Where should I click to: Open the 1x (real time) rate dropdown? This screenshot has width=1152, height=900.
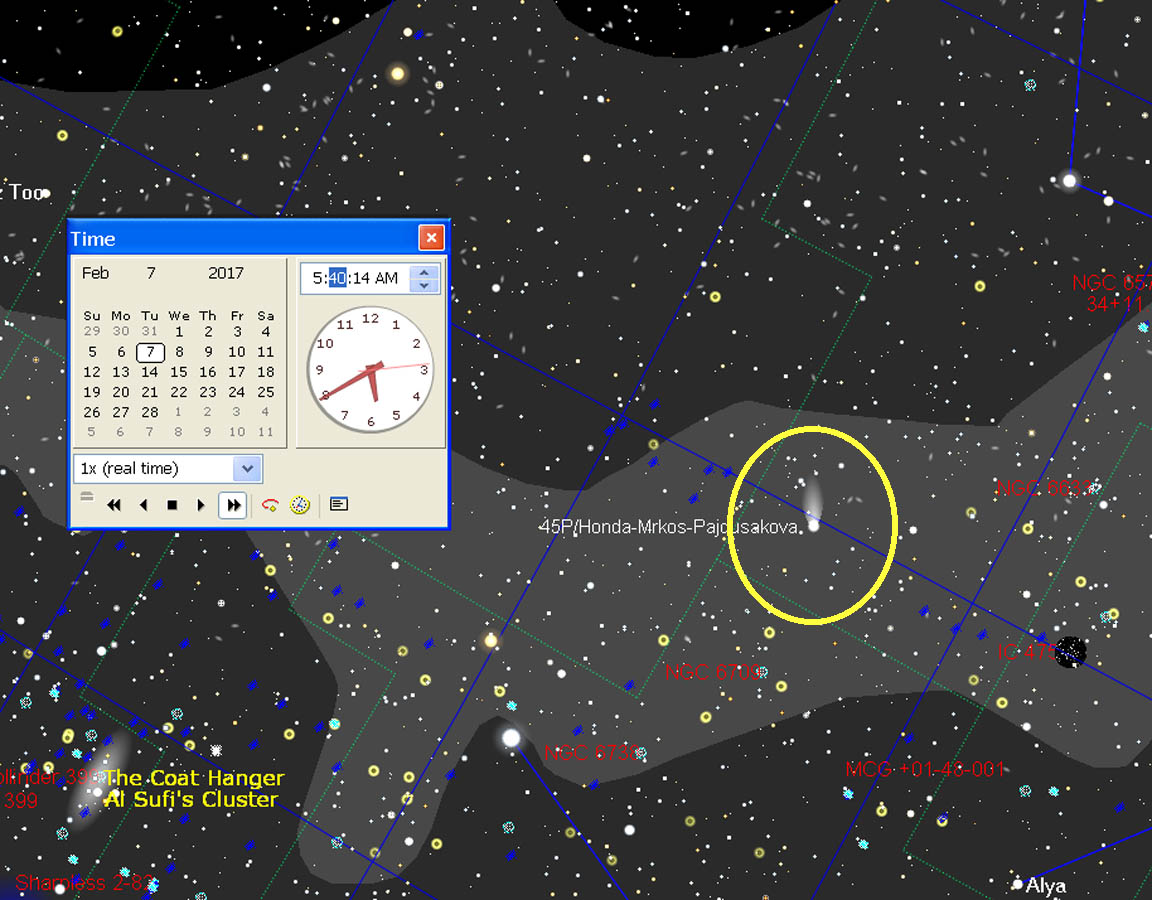[x=247, y=468]
